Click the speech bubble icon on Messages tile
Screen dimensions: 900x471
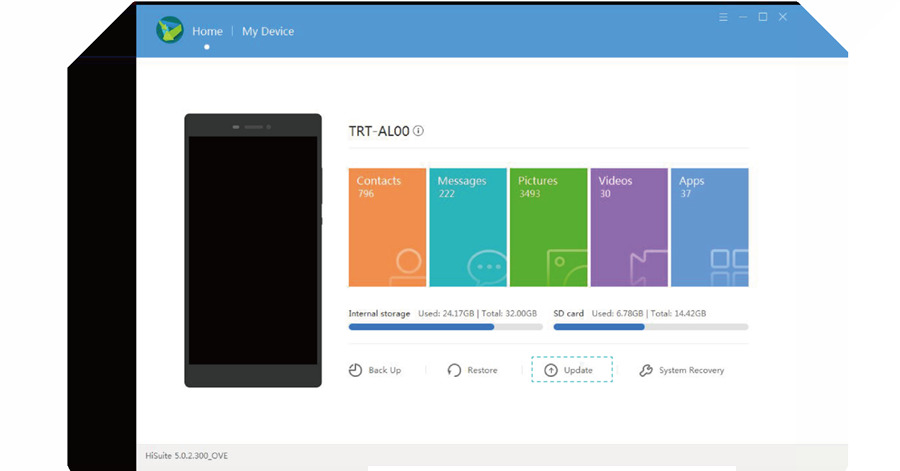coord(487,268)
